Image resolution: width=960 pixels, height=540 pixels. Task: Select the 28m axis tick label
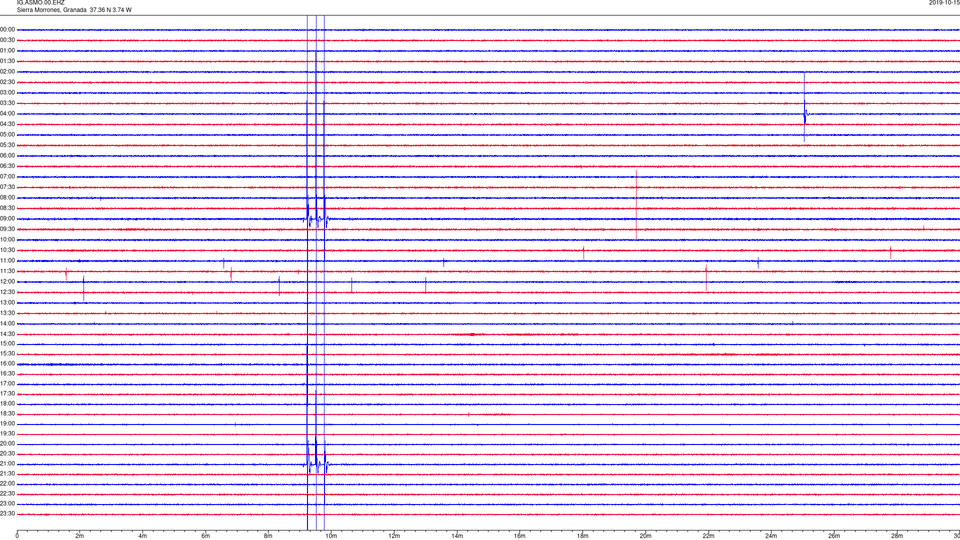click(897, 536)
